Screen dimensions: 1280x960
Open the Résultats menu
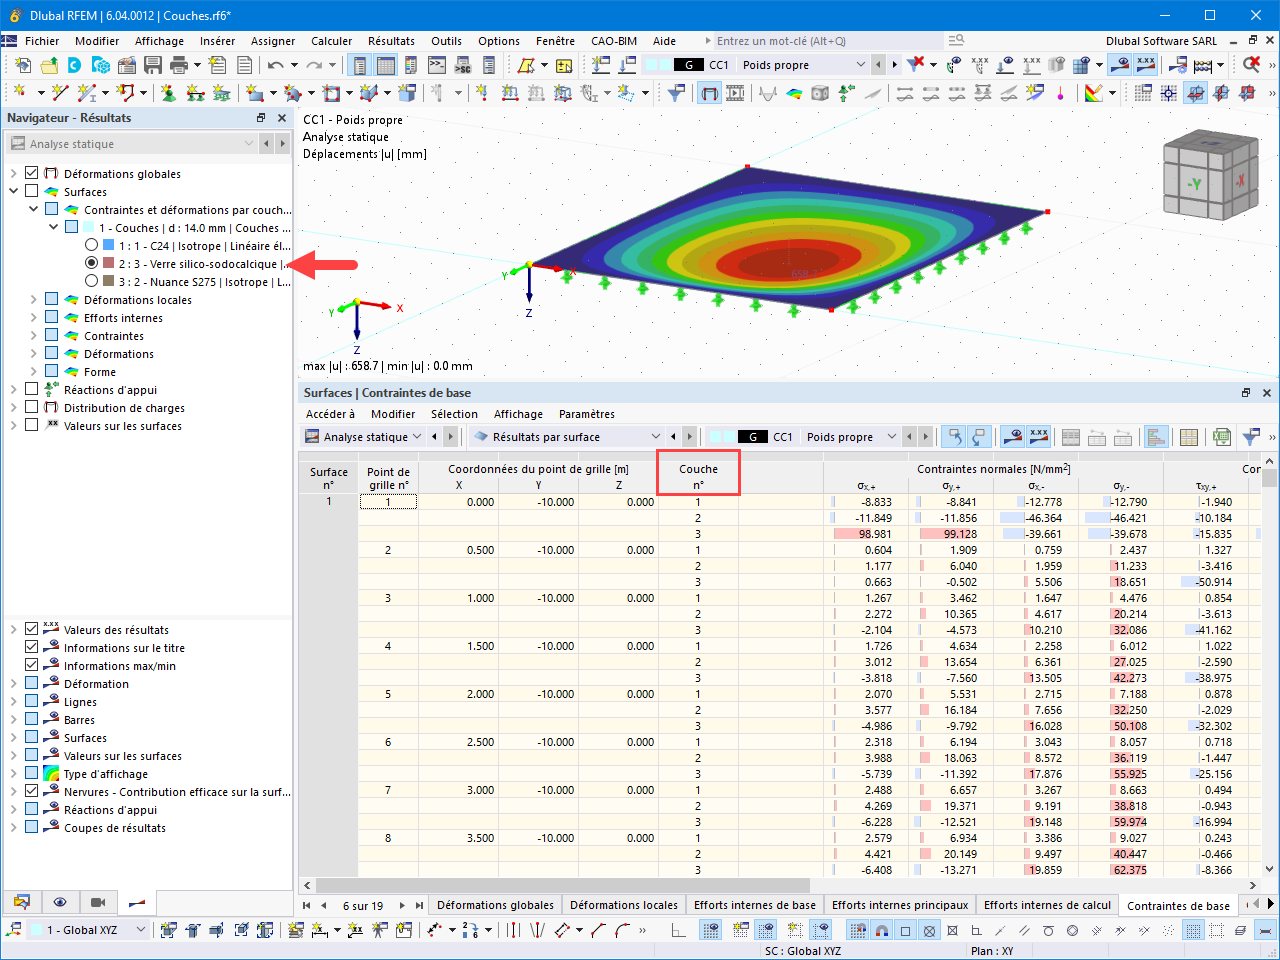pyautogui.click(x=391, y=41)
